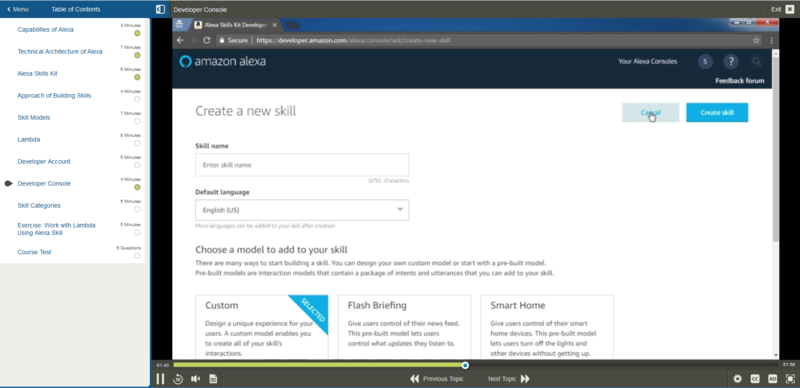
Task: Click the volume speaker icon
Action: click(x=195, y=379)
